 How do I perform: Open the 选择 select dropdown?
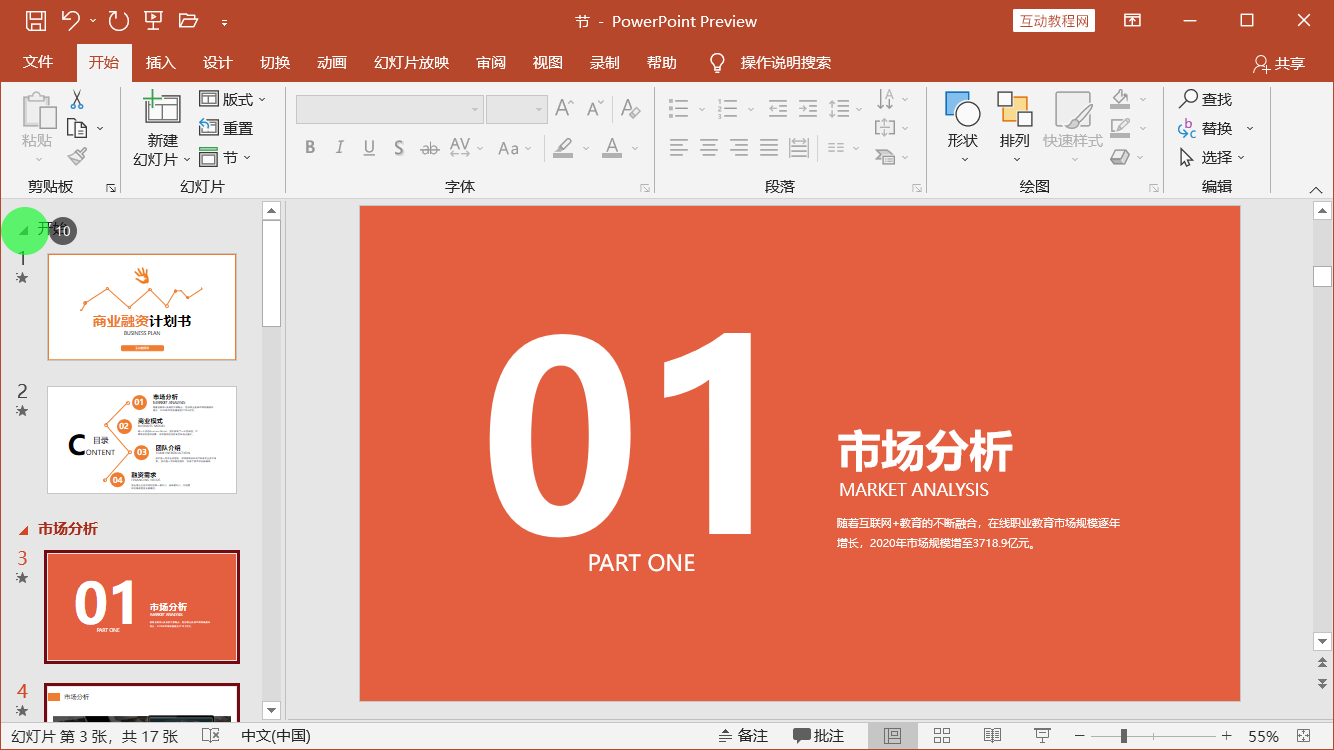coord(1212,157)
